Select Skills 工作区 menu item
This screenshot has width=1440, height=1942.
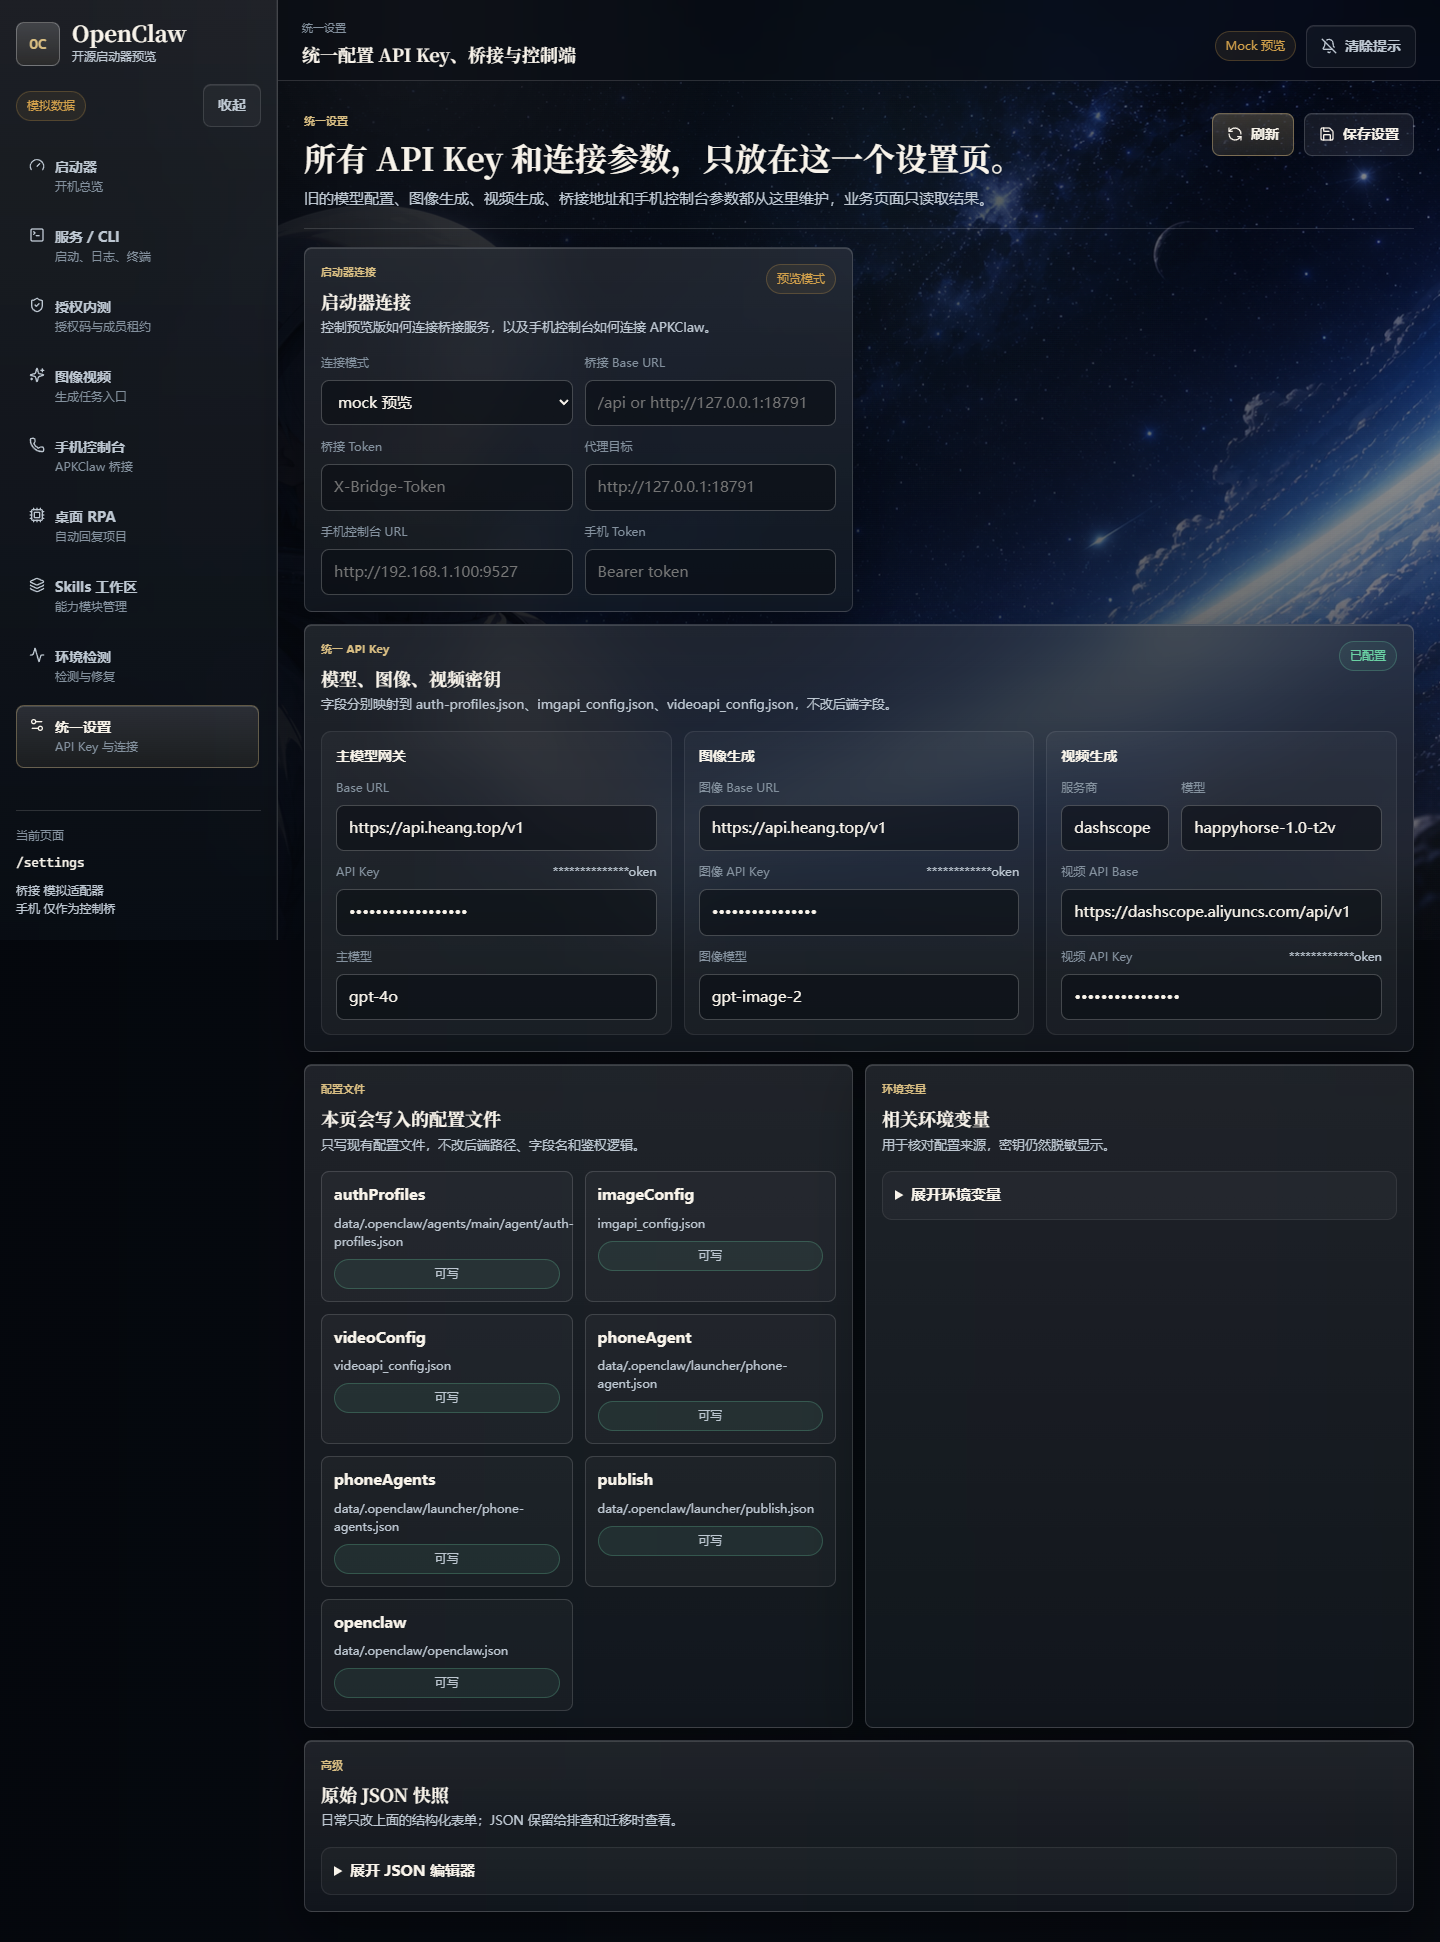point(137,596)
